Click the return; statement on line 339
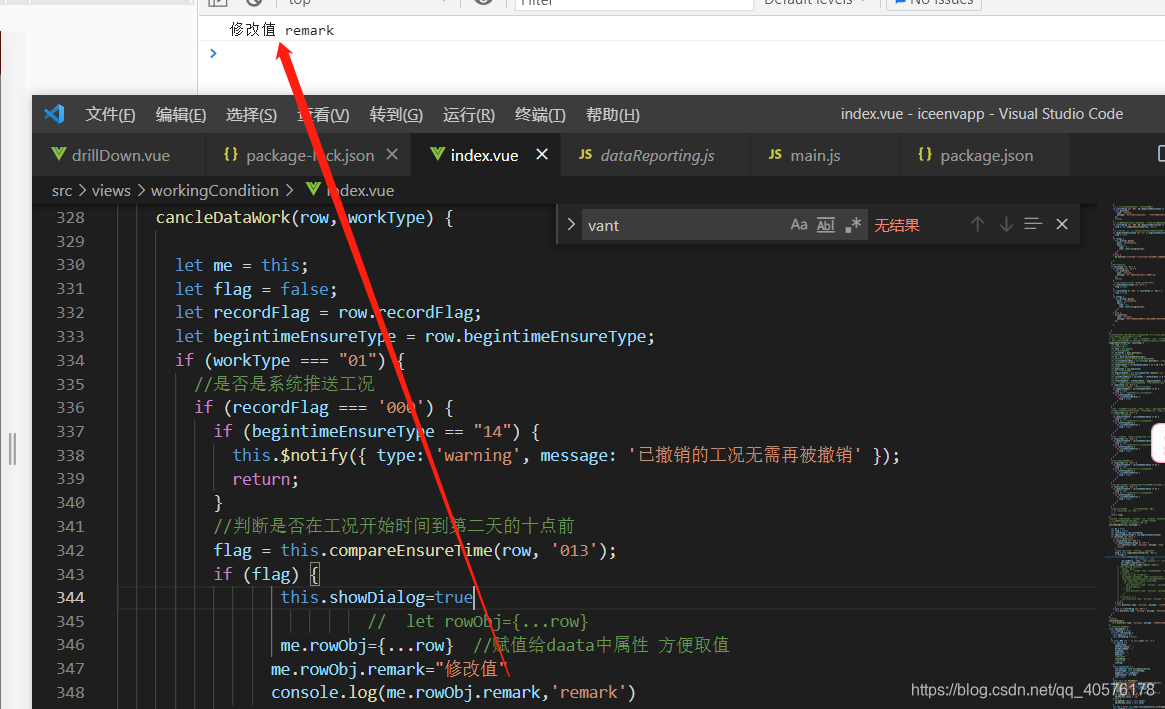The image size is (1165, 709). [265, 479]
